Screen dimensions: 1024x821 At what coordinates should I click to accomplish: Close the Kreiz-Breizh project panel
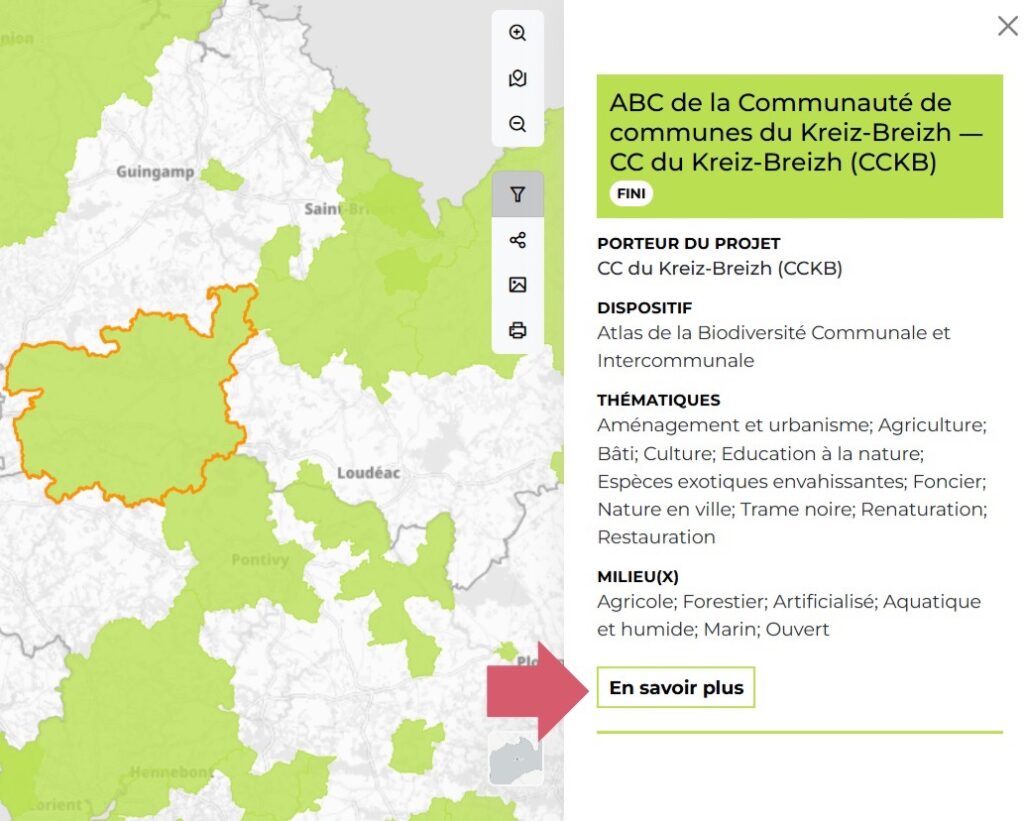coord(1007,26)
